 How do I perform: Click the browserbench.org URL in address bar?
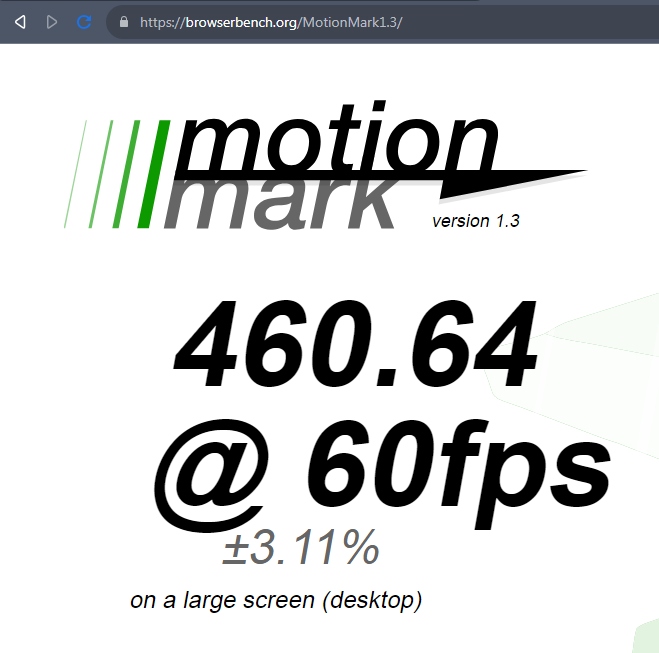click(x=271, y=22)
